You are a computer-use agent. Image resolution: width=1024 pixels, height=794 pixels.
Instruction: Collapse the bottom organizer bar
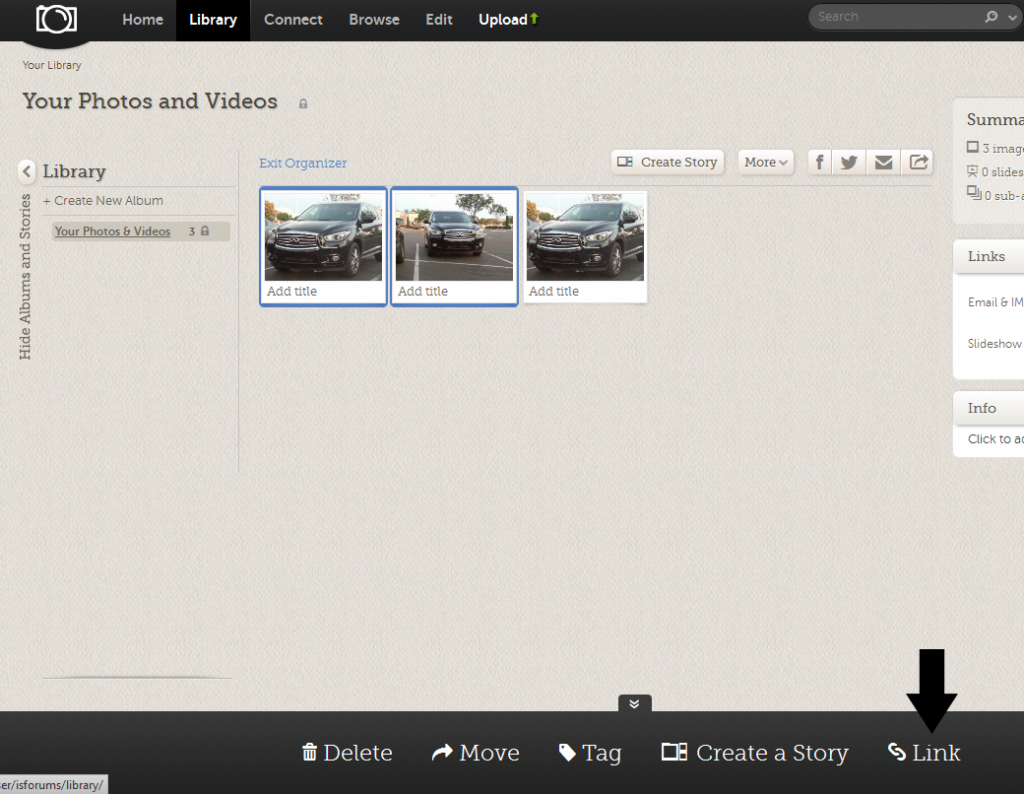(634, 703)
